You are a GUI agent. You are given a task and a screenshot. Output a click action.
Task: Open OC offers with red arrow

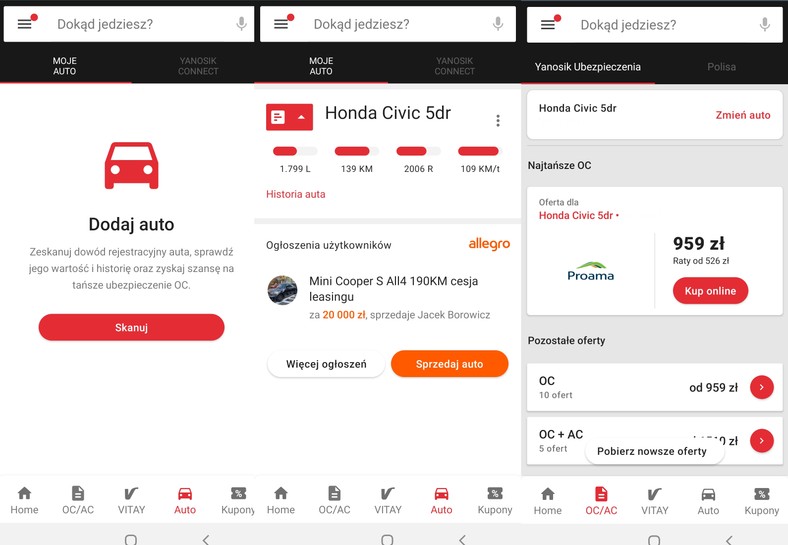761,387
